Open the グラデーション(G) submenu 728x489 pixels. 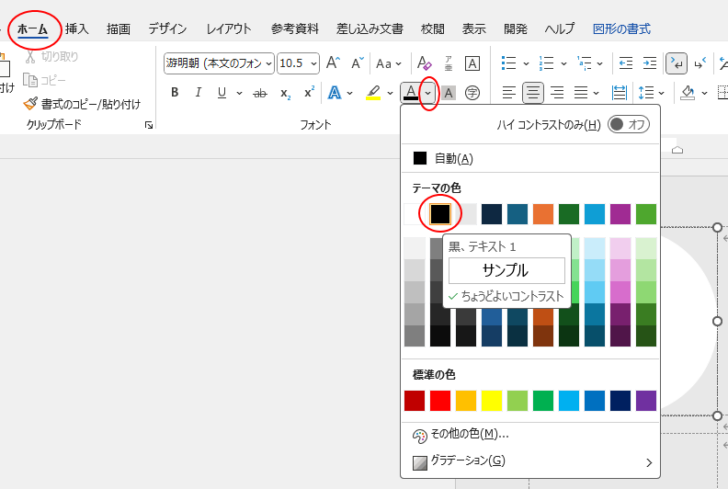(x=530, y=462)
